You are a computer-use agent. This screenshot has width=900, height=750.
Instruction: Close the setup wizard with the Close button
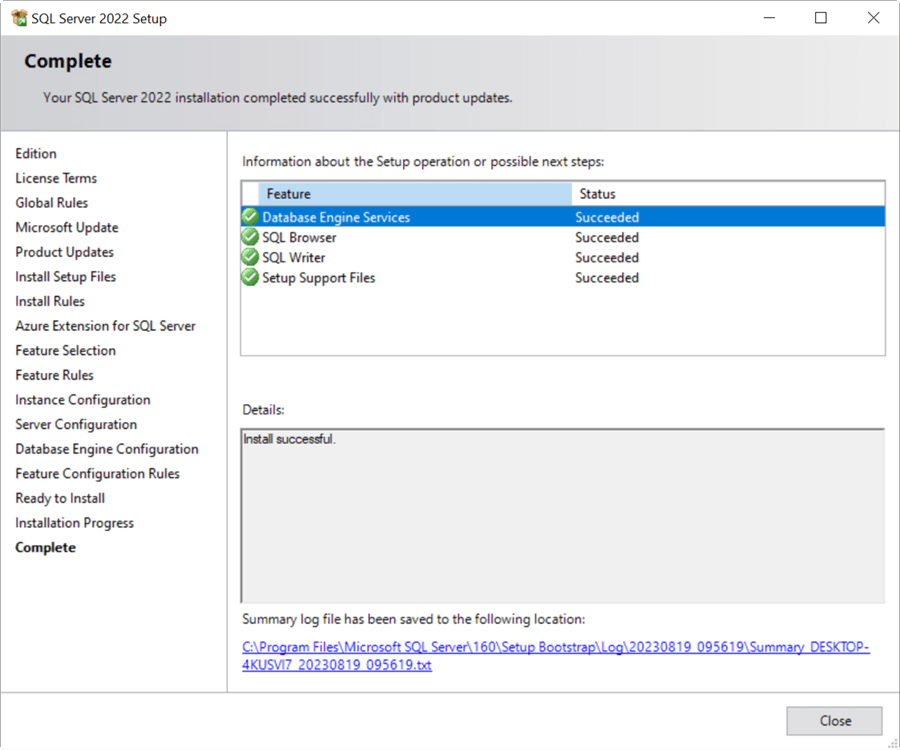pyautogui.click(x=834, y=720)
